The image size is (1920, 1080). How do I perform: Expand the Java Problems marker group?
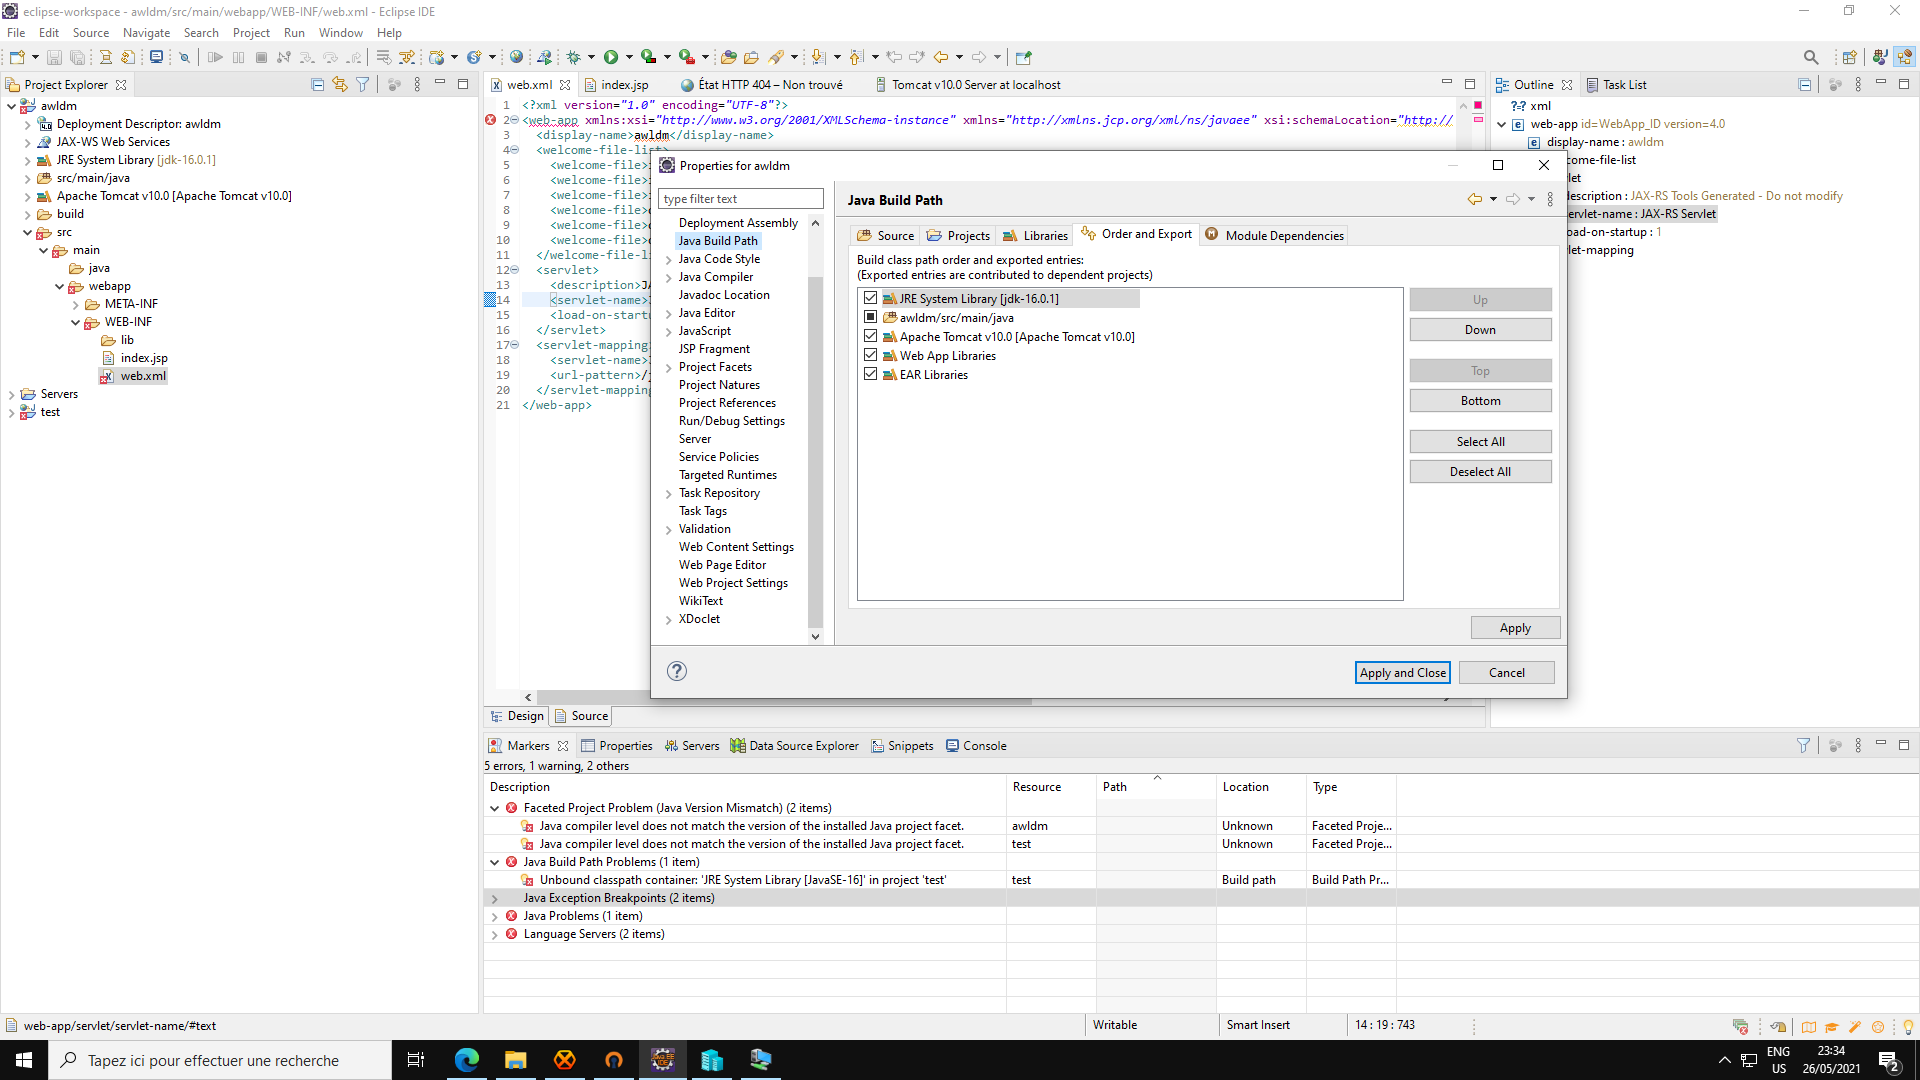(x=494, y=916)
